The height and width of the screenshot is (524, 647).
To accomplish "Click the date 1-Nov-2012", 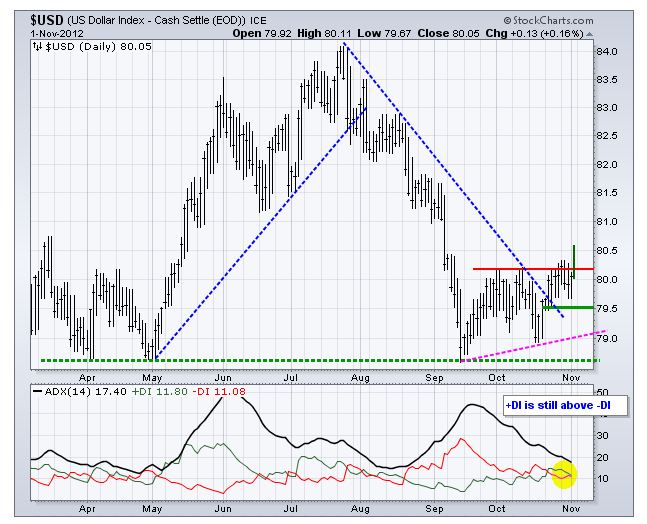I will (x=57, y=33).
